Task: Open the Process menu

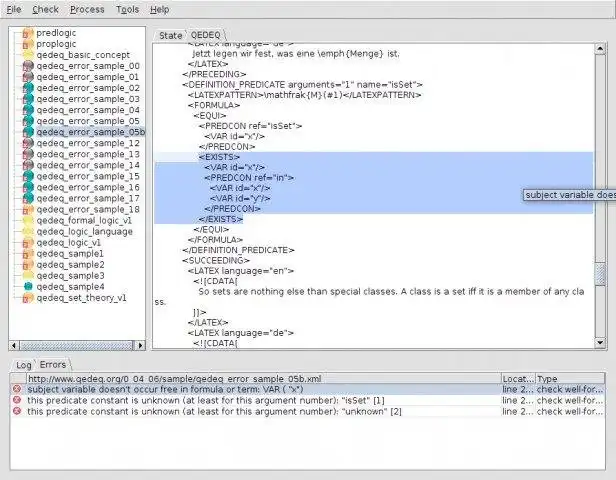Action: [87, 9]
